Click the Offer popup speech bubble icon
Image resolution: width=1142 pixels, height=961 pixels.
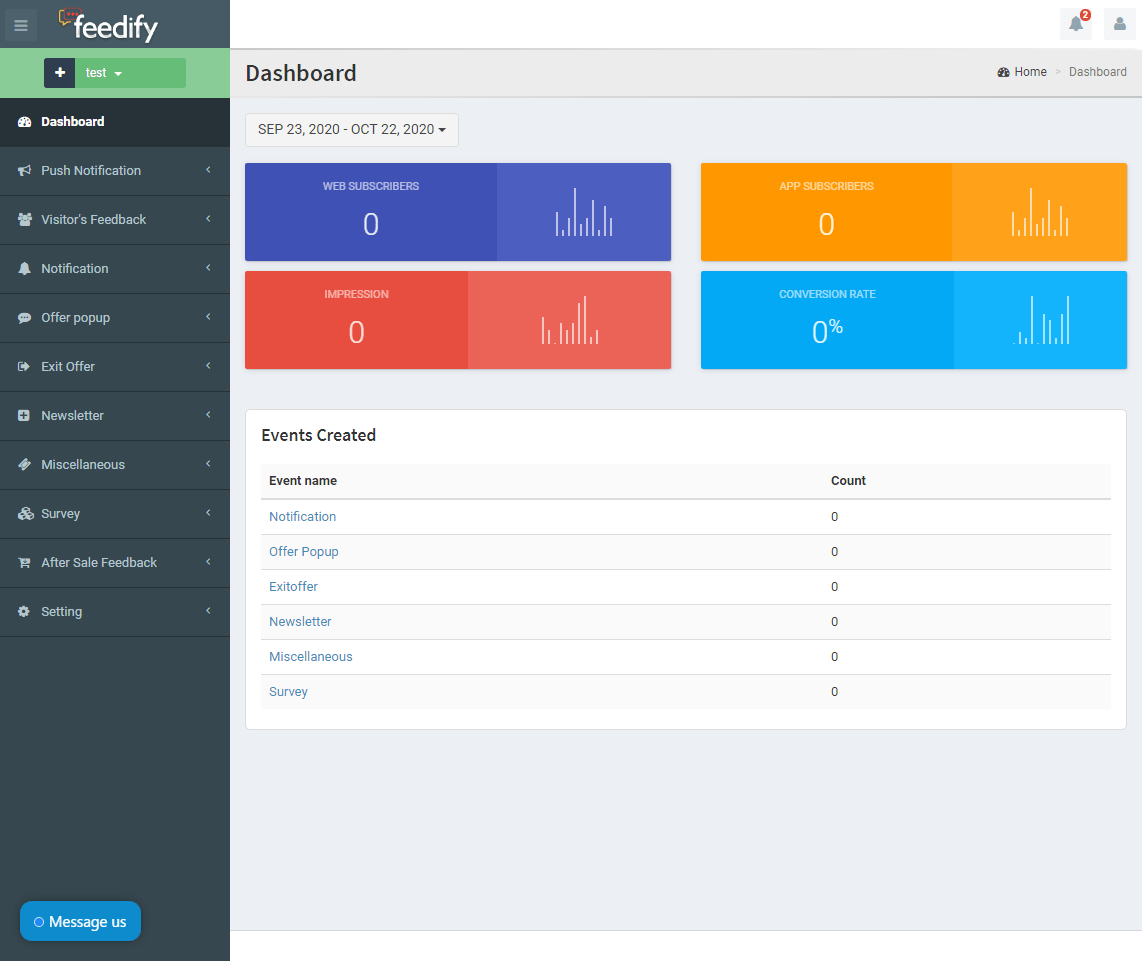tap(24, 318)
